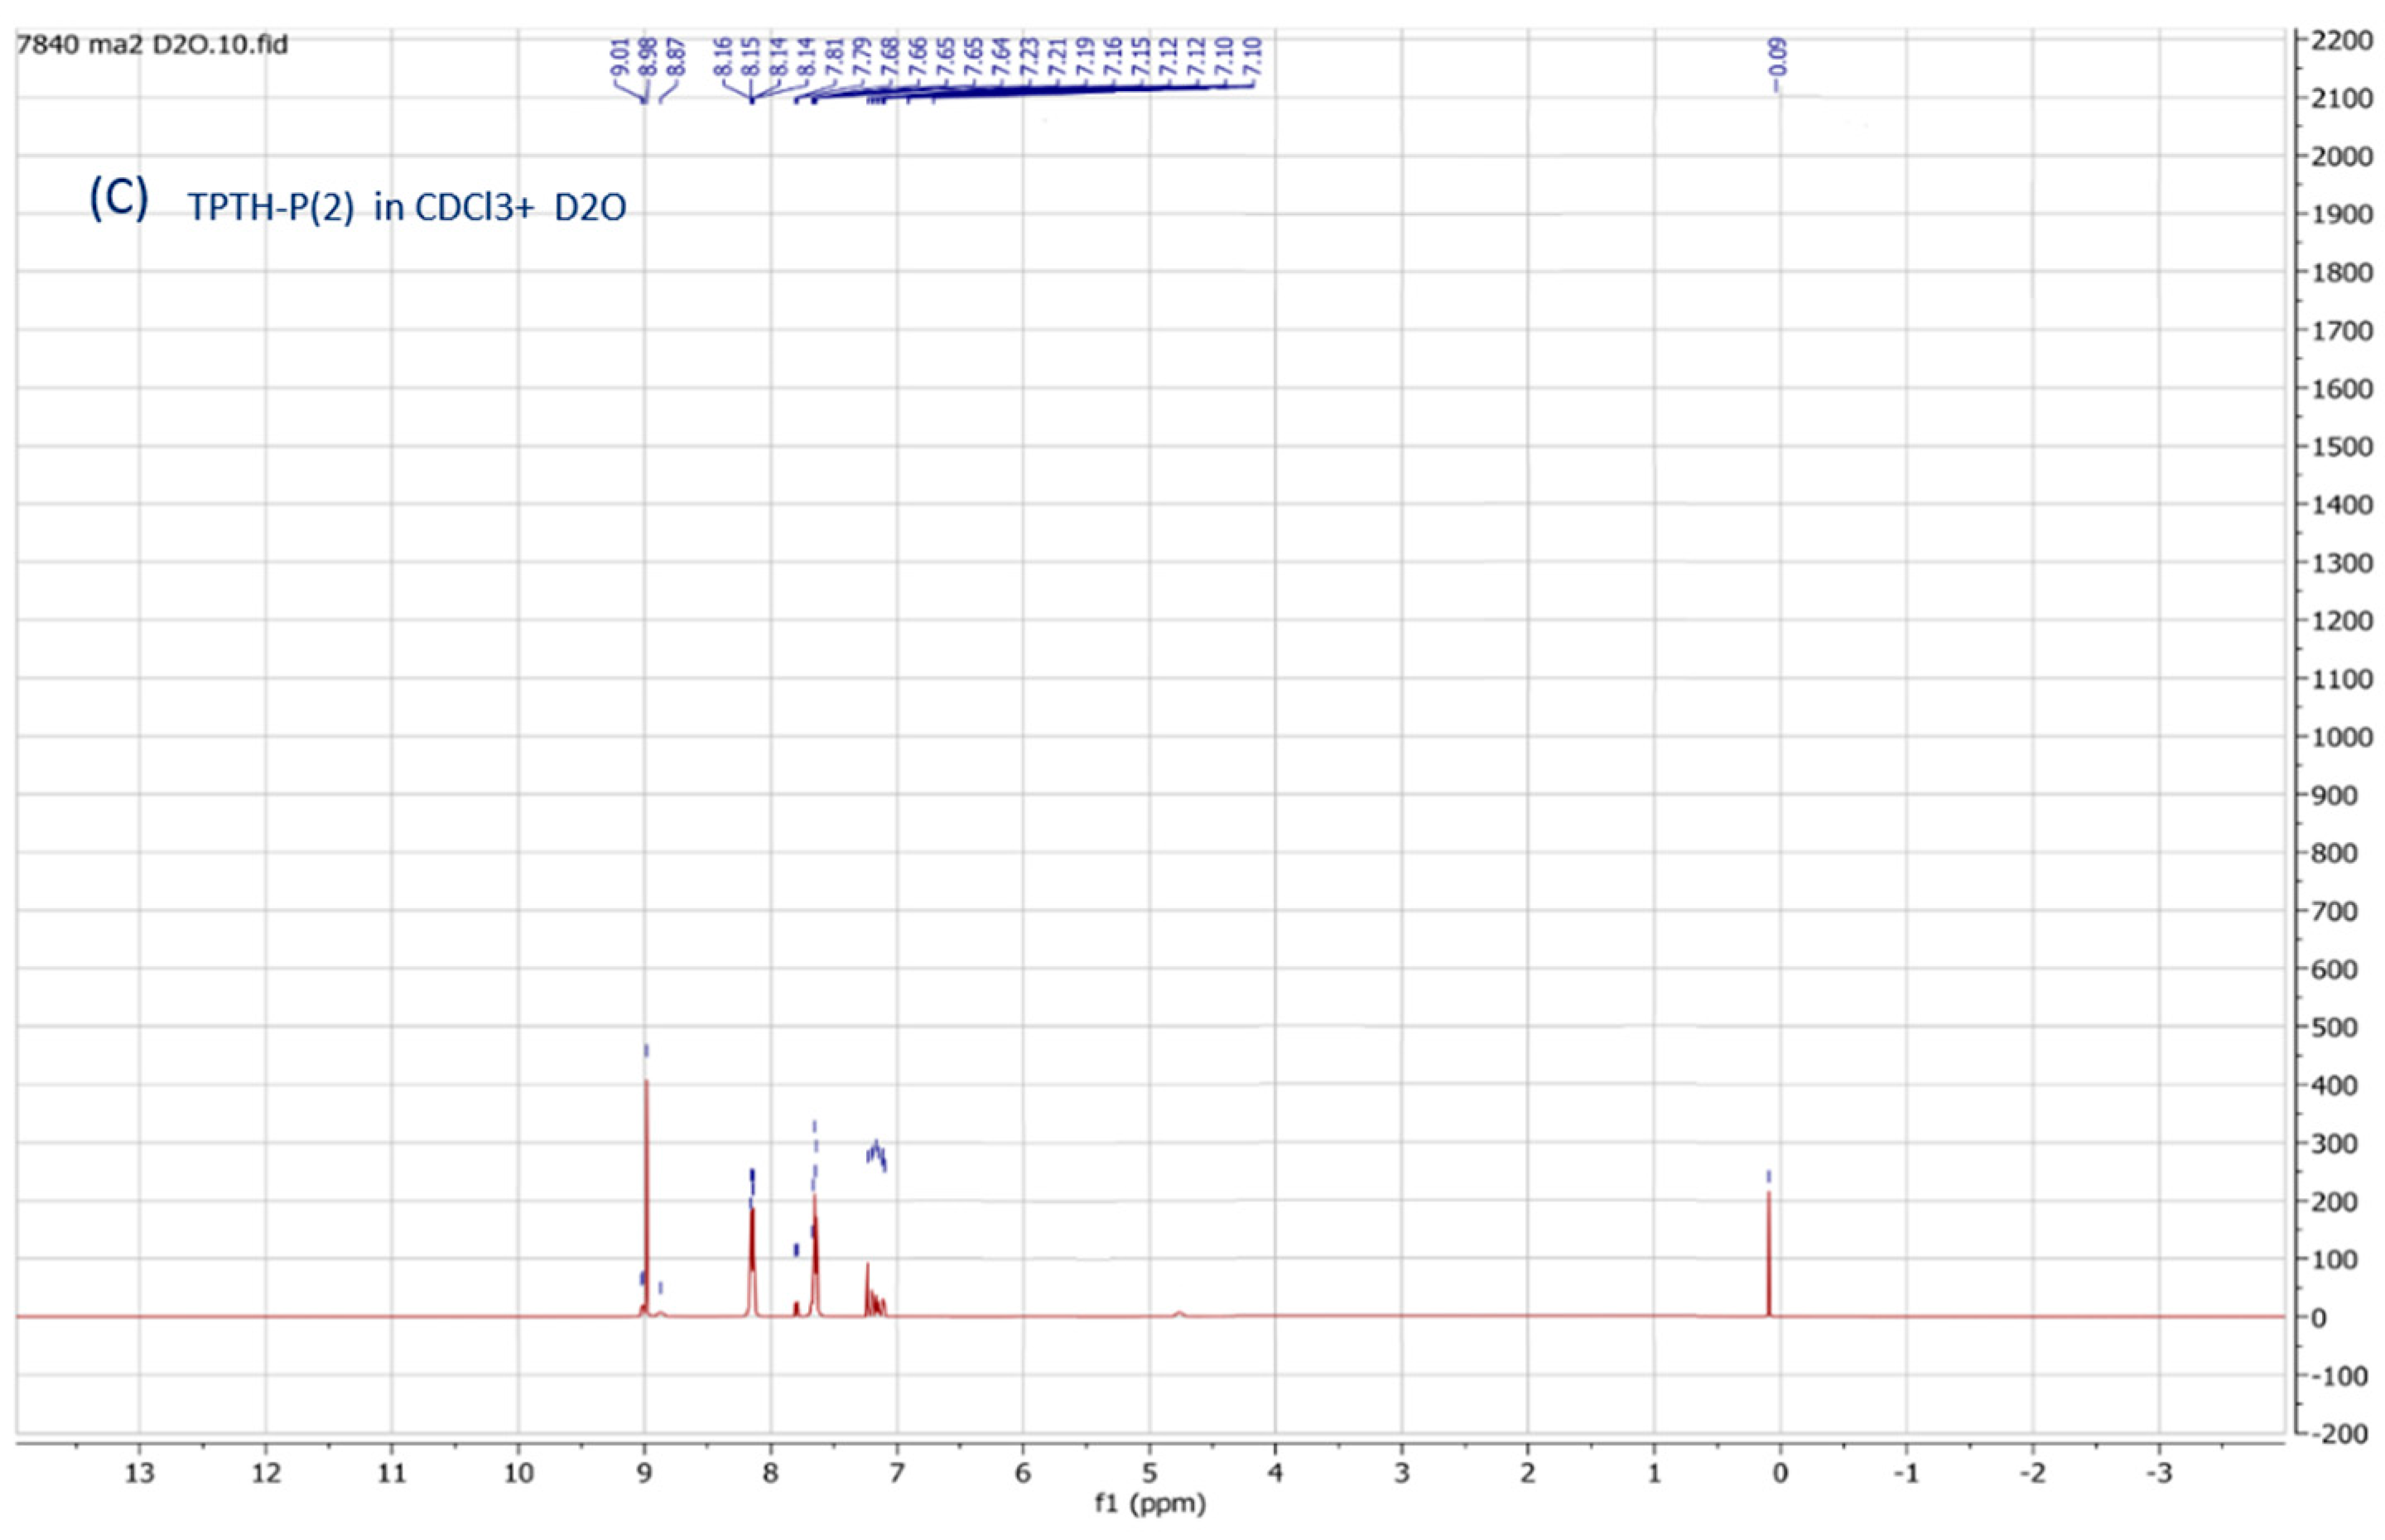The width and height of the screenshot is (2385, 1540).
Task: Select the '(C)' panel label
Action: coord(119,198)
